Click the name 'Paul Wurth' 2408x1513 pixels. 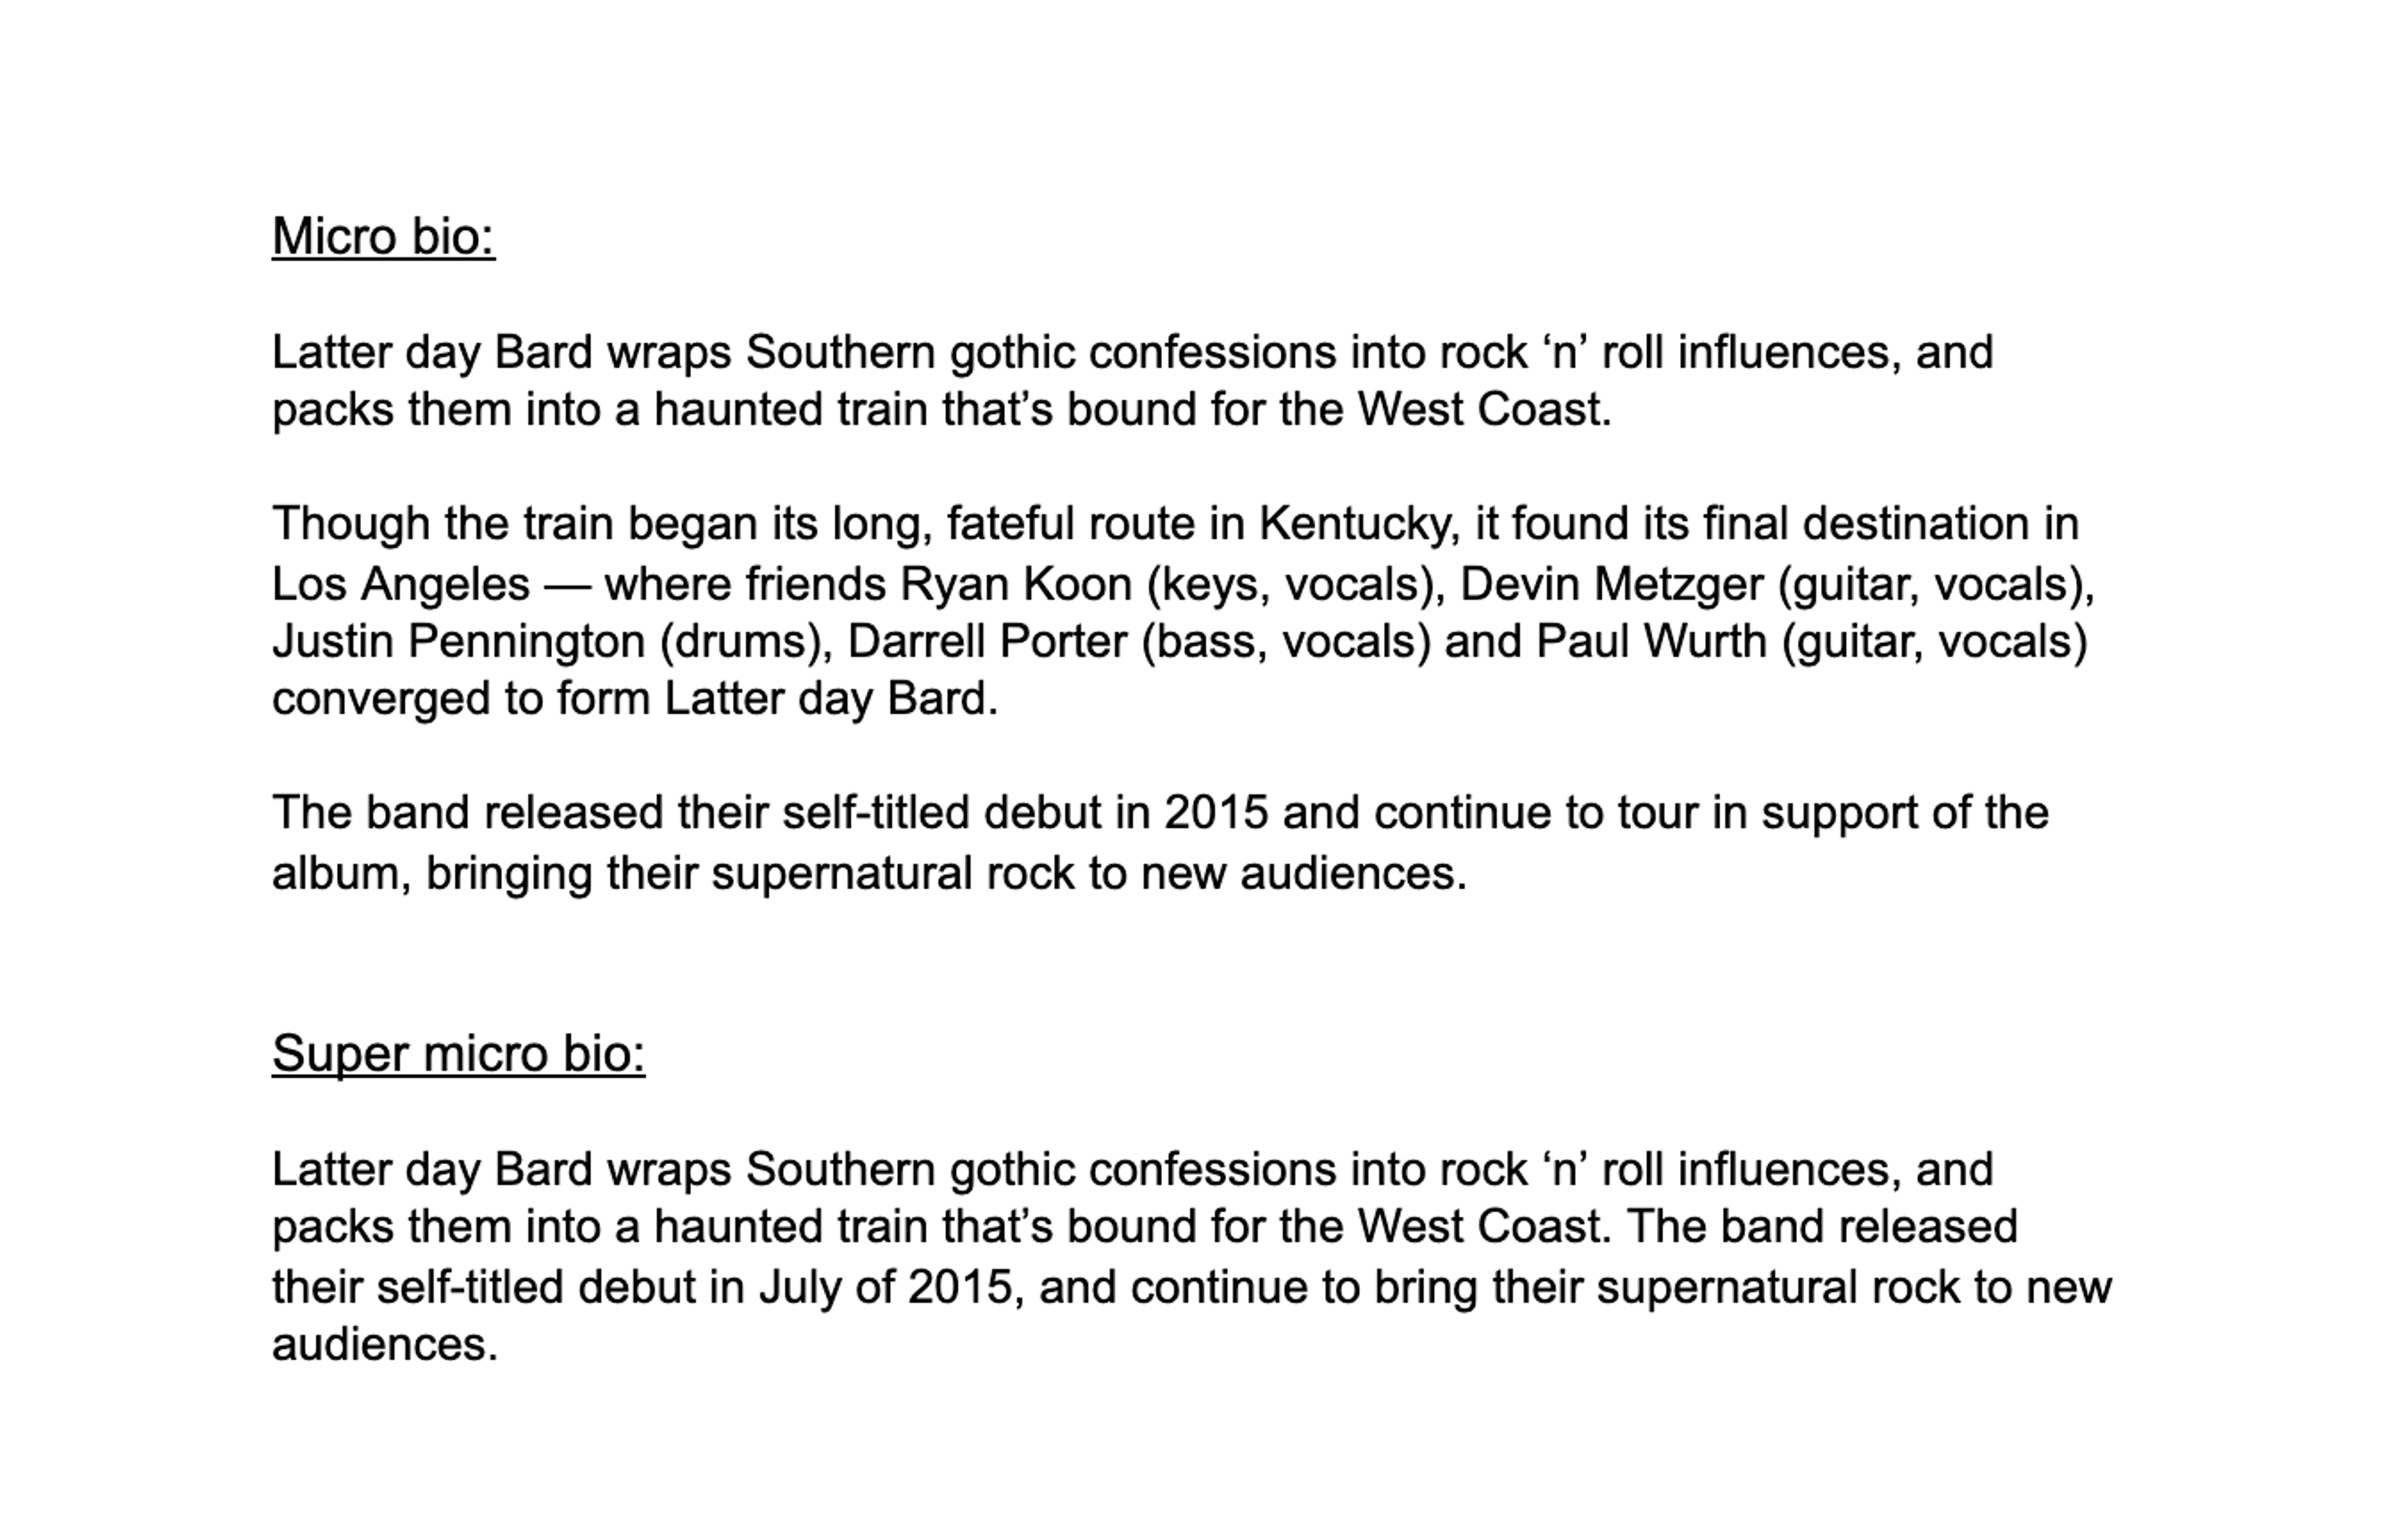click(1651, 641)
